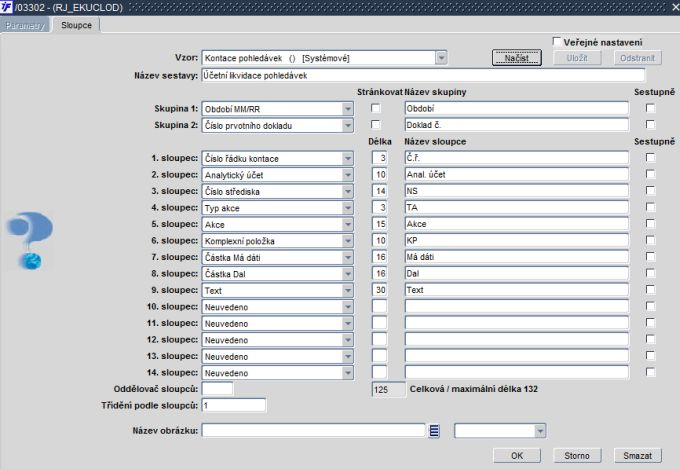Screen dimensions: 680x469
Task: Expand the Skupina 1 dropdown
Action: point(348,109)
